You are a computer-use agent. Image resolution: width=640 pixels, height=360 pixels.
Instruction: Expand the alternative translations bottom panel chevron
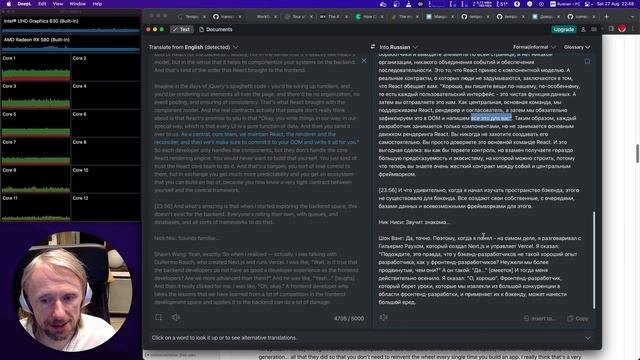click(x=588, y=338)
